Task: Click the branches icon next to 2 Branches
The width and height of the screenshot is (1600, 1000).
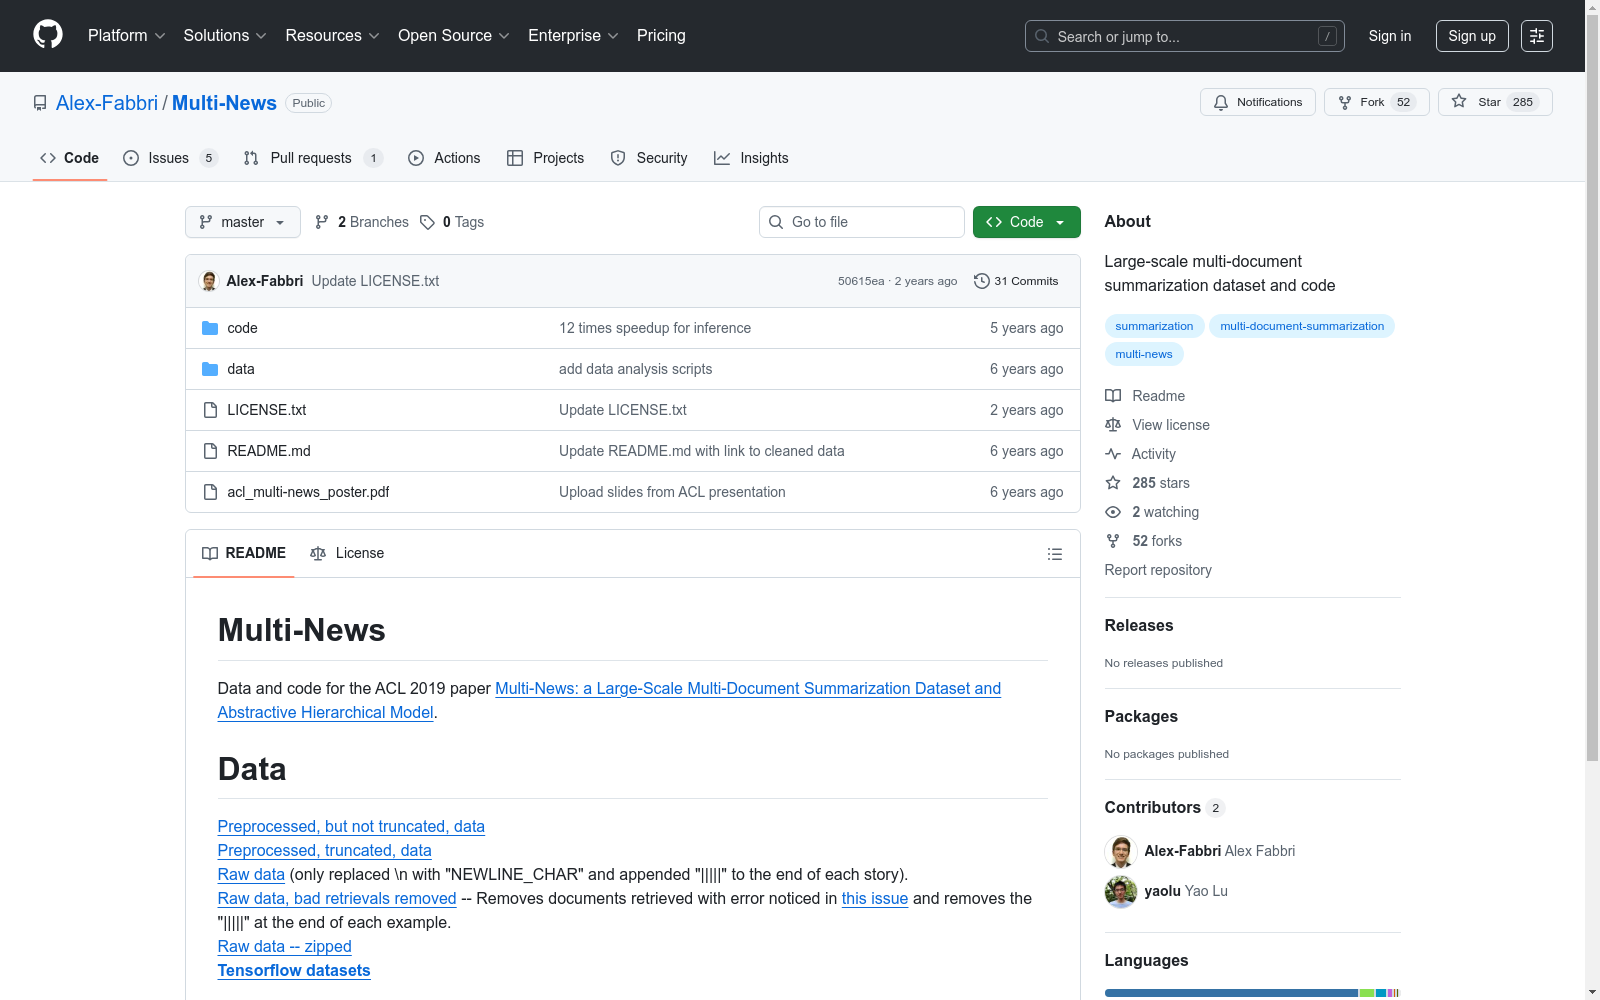Action: point(322,222)
